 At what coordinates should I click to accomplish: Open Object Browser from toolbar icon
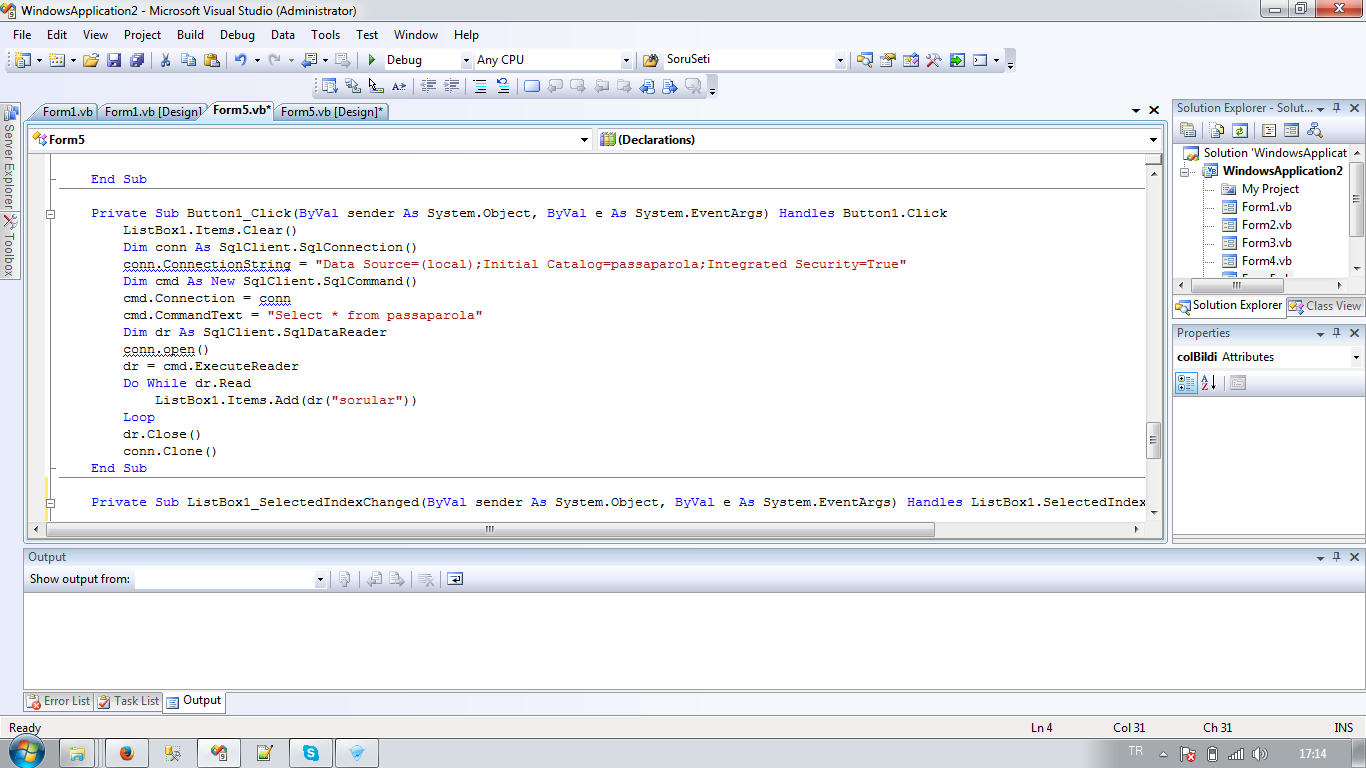point(911,60)
